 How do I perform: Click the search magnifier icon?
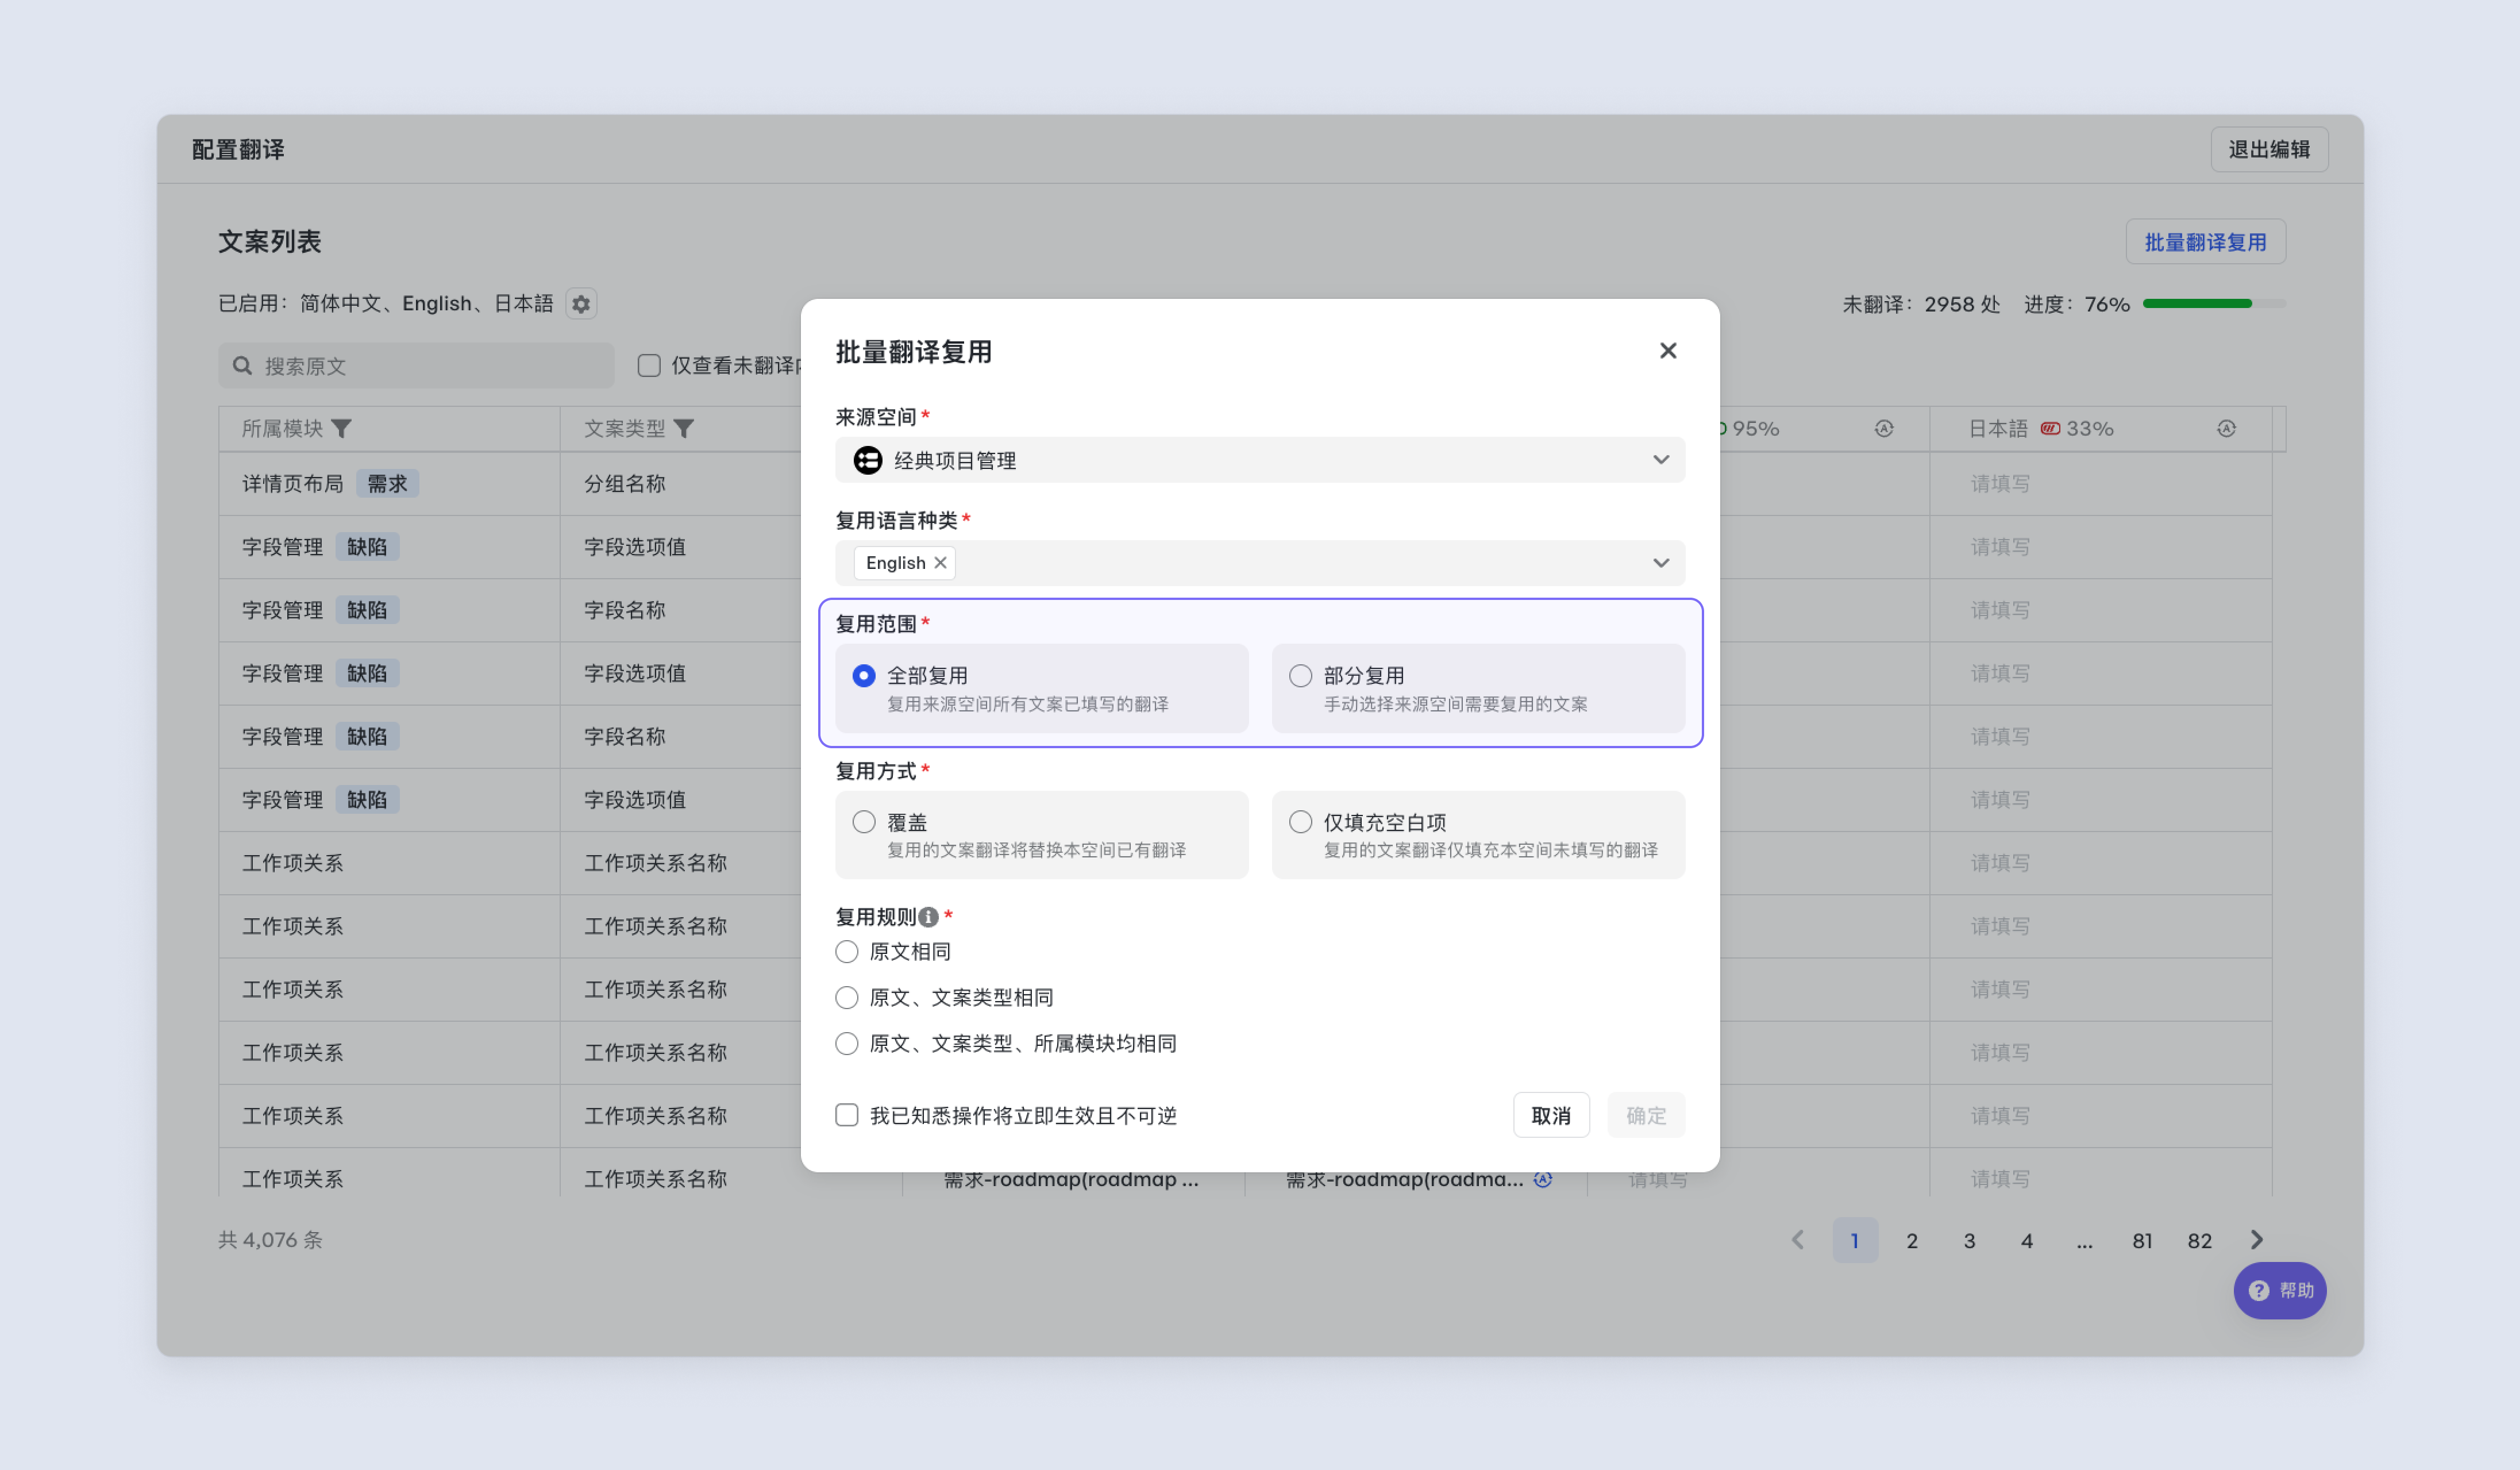tap(242, 366)
